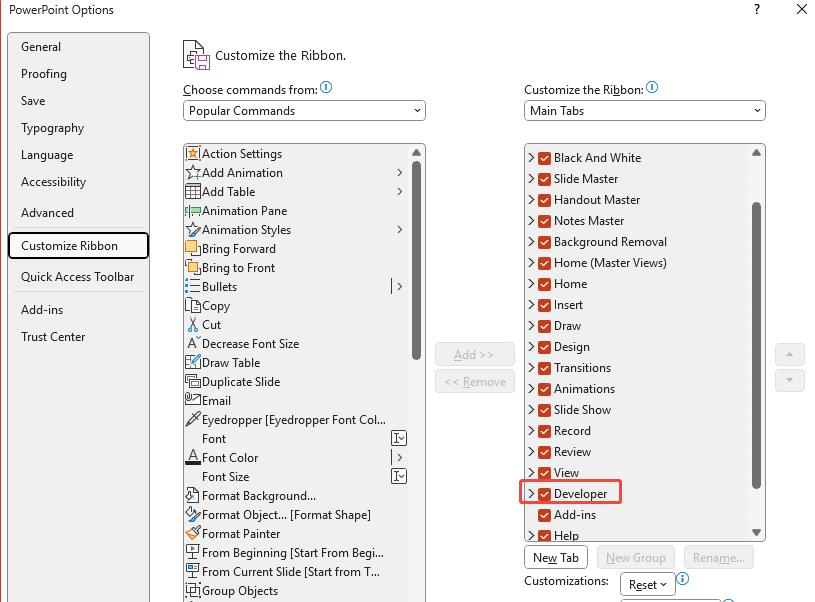Open the Trust Center section
This screenshot has width=815, height=602.
click(53, 337)
